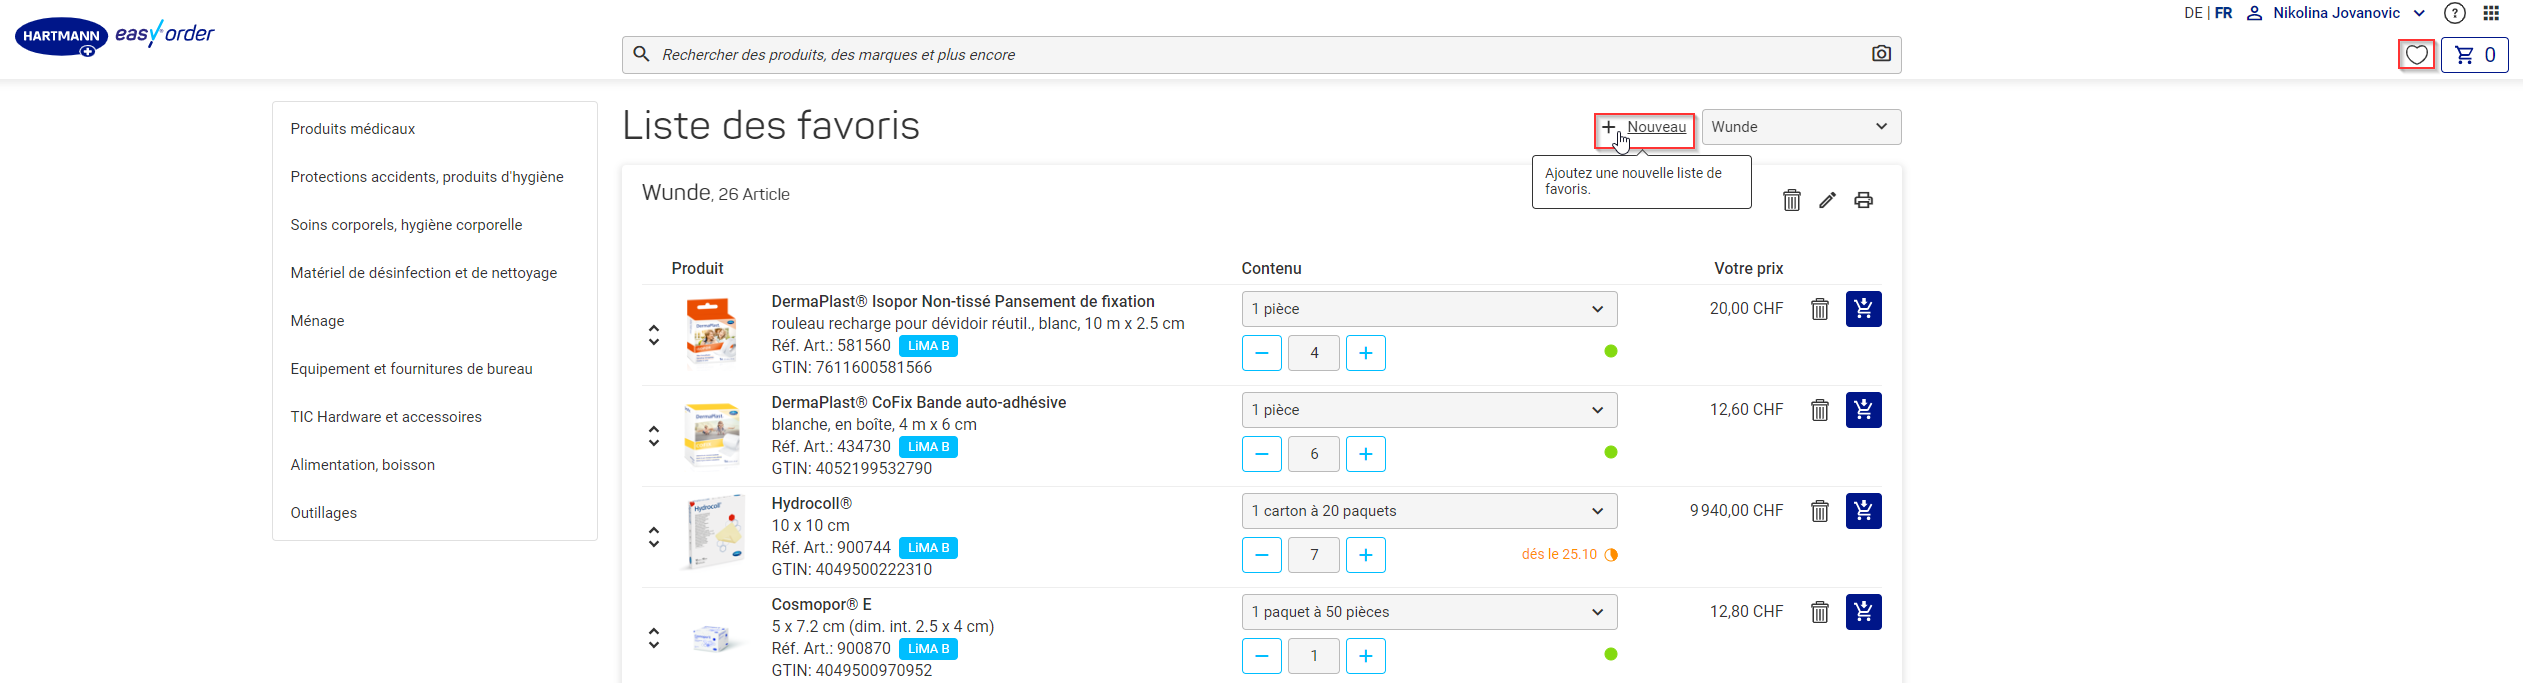This screenshot has width=2523, height=683.
Task: Open Soins corporels, hygiène corporelle category
Action: [406, 225]
